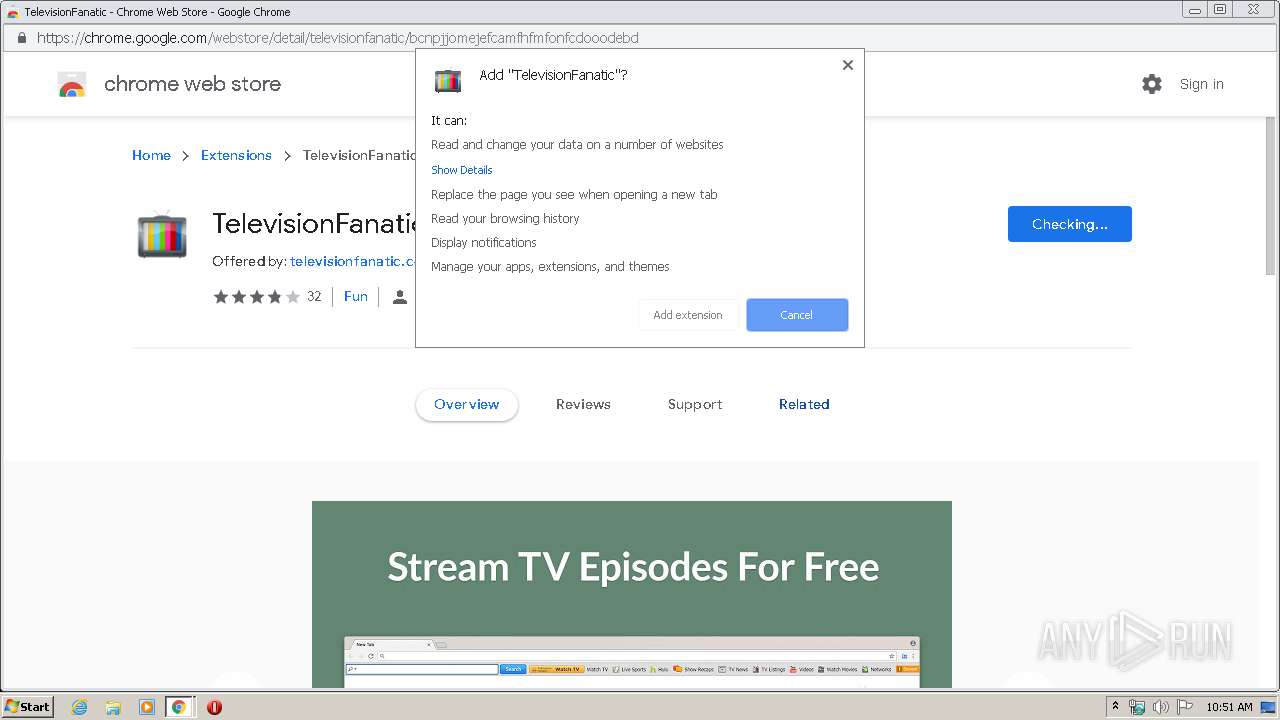Select the Support tab
The image size is (1280, 720).
[695, 405]
